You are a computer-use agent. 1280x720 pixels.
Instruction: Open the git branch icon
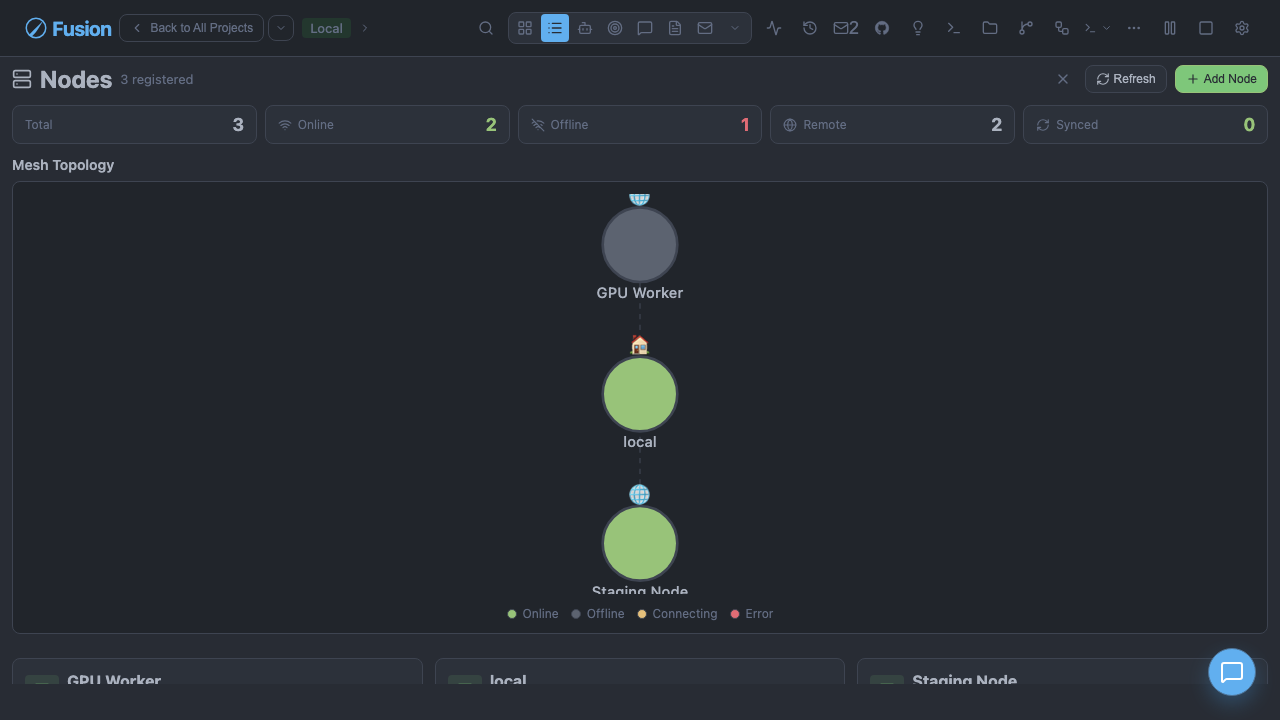click(1026, 28)
